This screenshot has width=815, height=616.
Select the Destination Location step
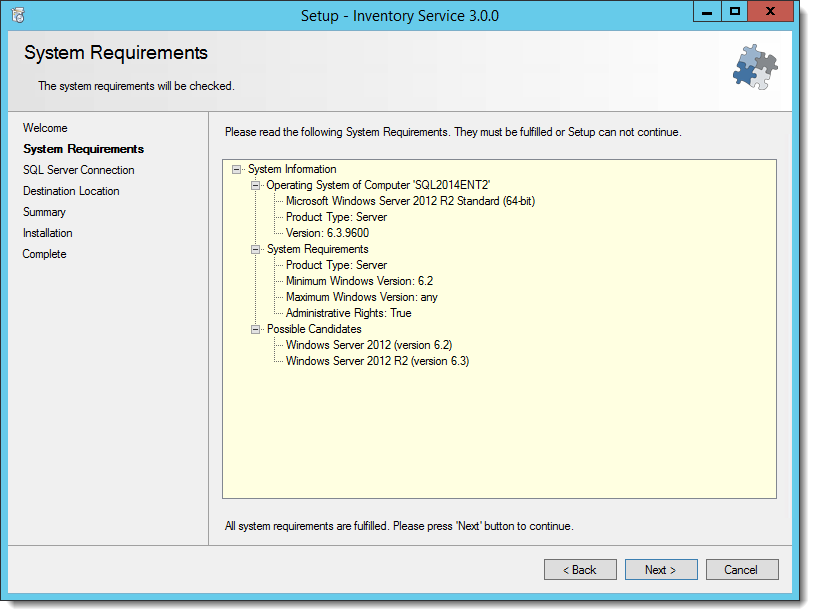[x=71, y=191]
